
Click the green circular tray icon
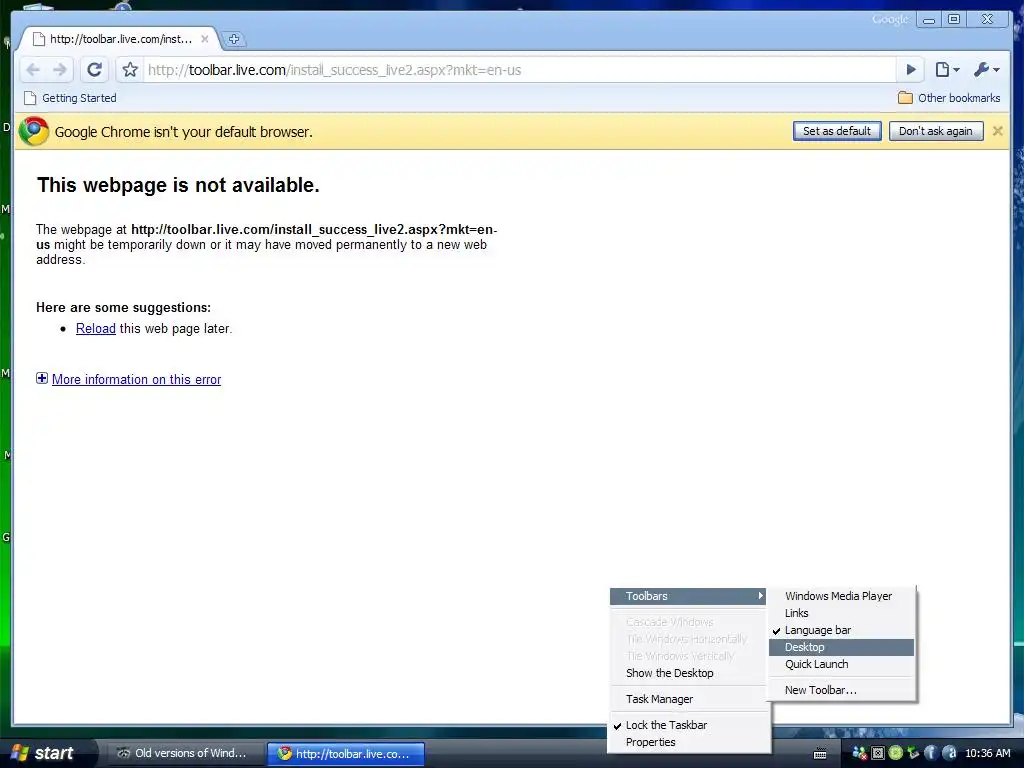coord(895,753)
